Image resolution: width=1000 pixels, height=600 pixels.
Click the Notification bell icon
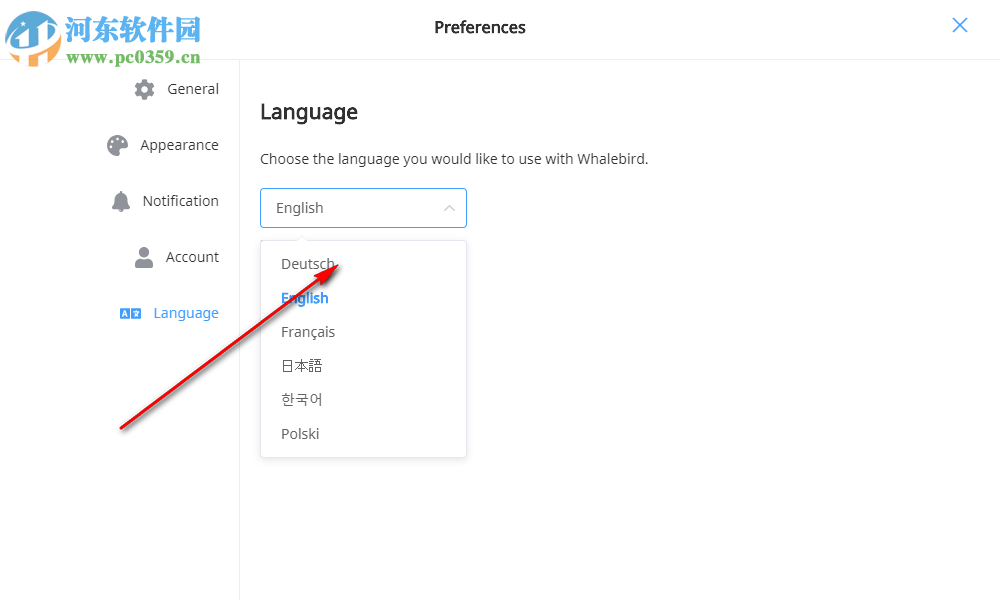(x=121, y=201)
